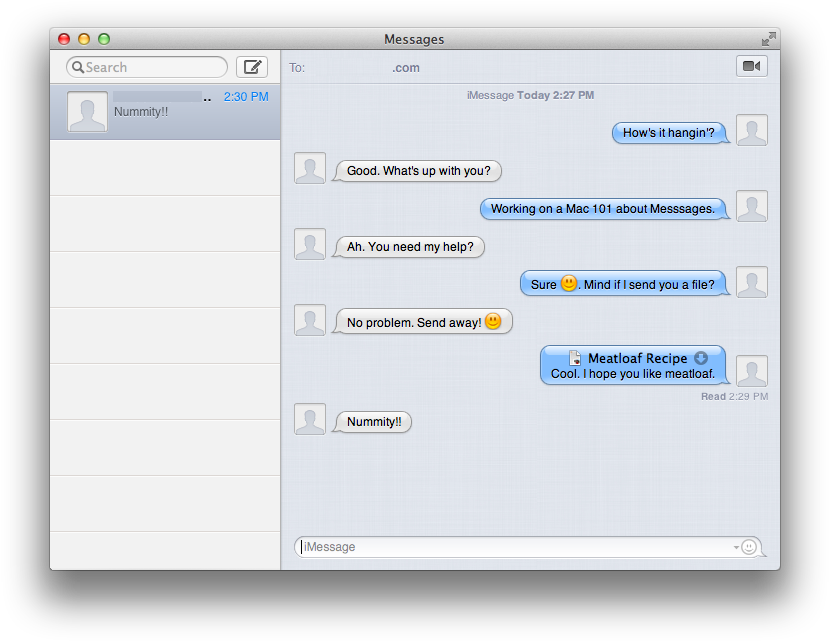
Task: Select the 'Nummity!!' message bubble
Action: click(372, 421)
